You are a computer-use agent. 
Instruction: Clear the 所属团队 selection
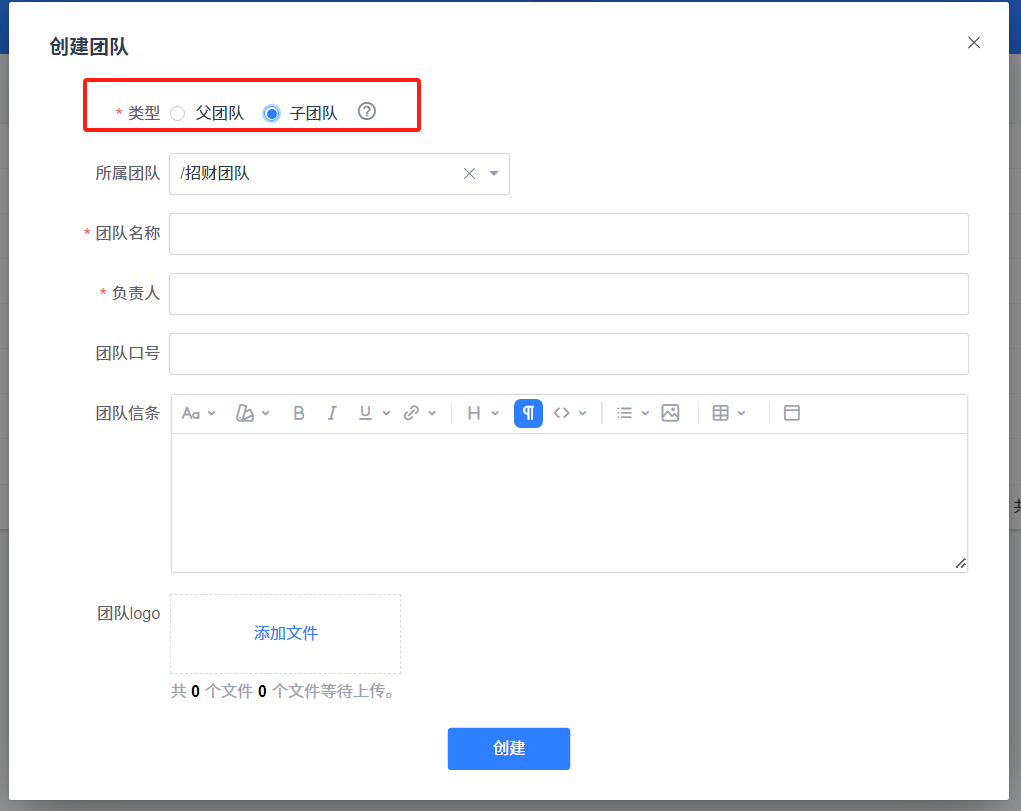pos(469,174)
